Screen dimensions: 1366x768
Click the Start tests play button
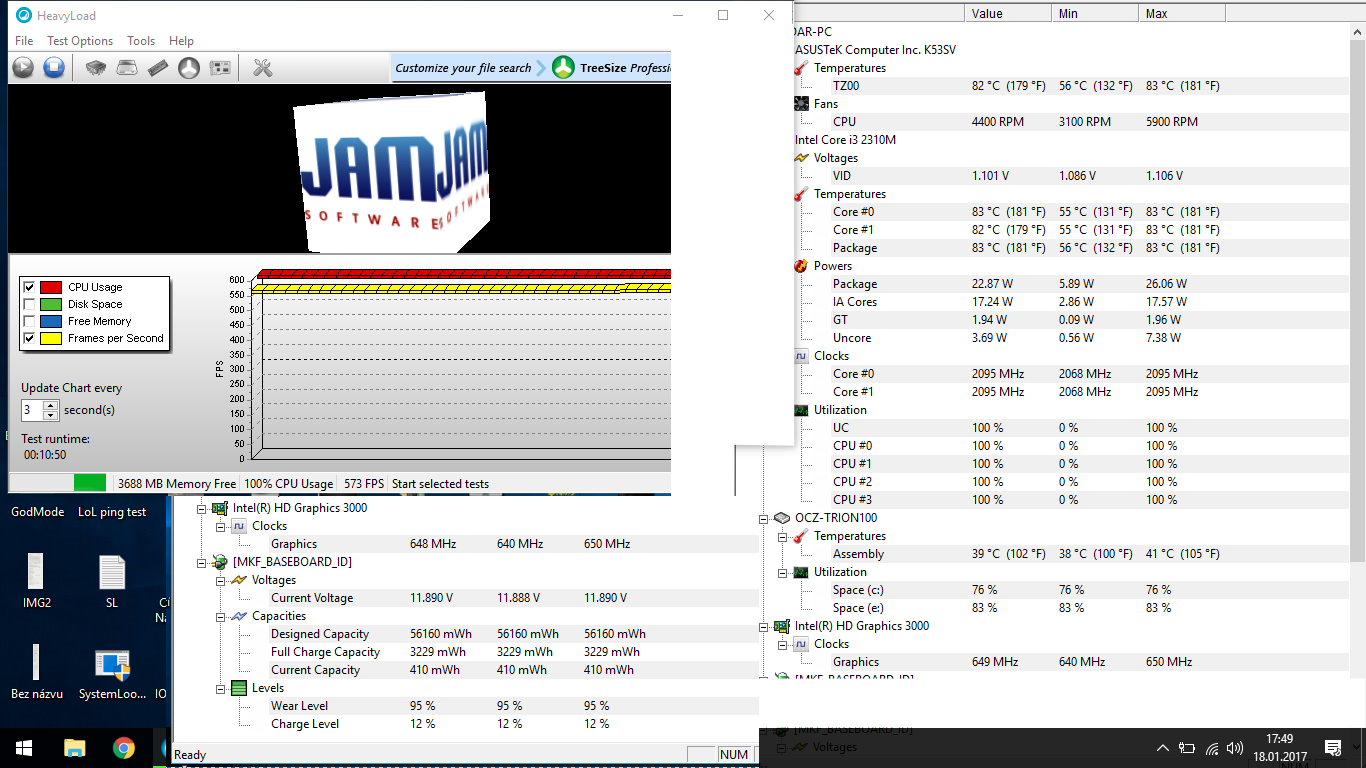23,68
